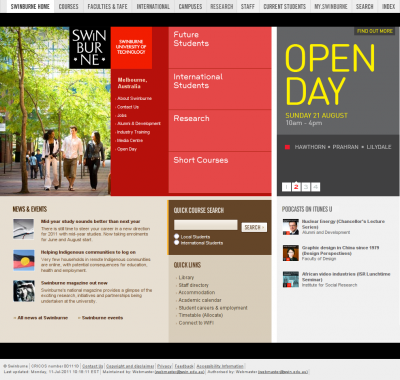Click Find Out More on banner
Screen dimensions: 400x380
point(375,31)
